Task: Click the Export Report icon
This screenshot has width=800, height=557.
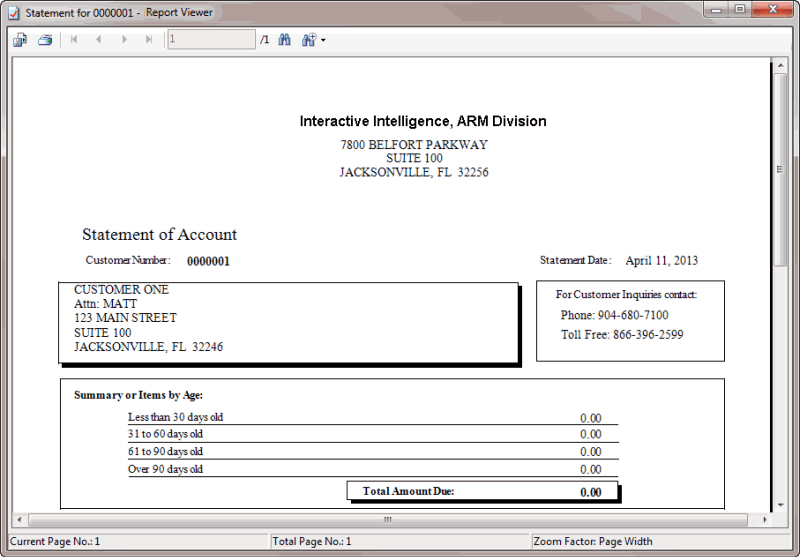Action: [x=20, y=40]
